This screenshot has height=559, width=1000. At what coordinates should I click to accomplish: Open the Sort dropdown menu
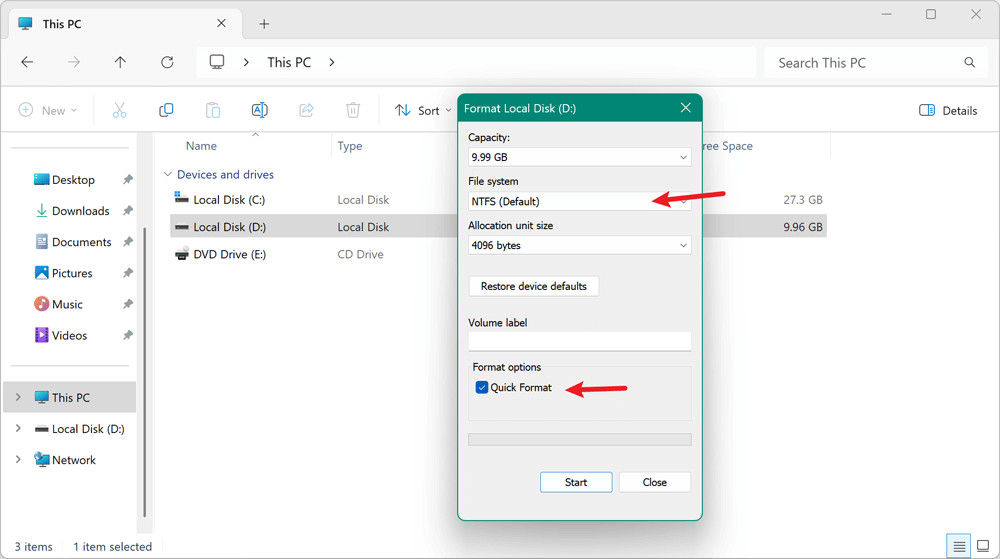click(422, 110)
